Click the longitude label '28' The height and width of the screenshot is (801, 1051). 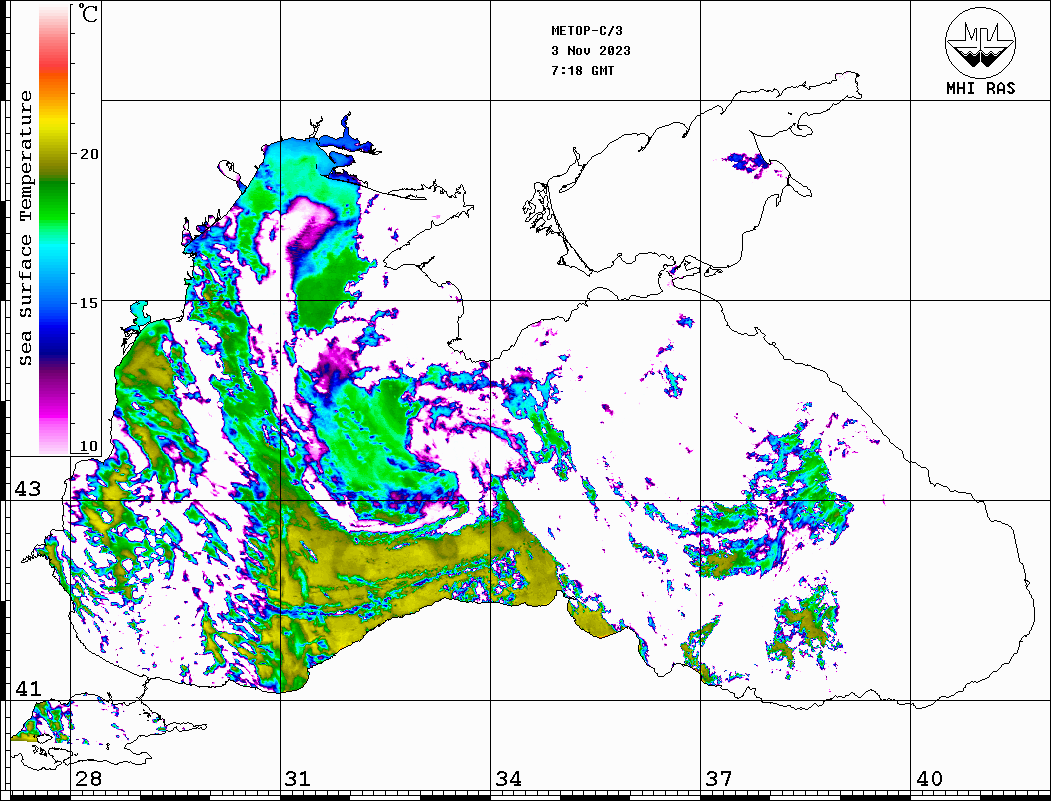pos(88,779)
